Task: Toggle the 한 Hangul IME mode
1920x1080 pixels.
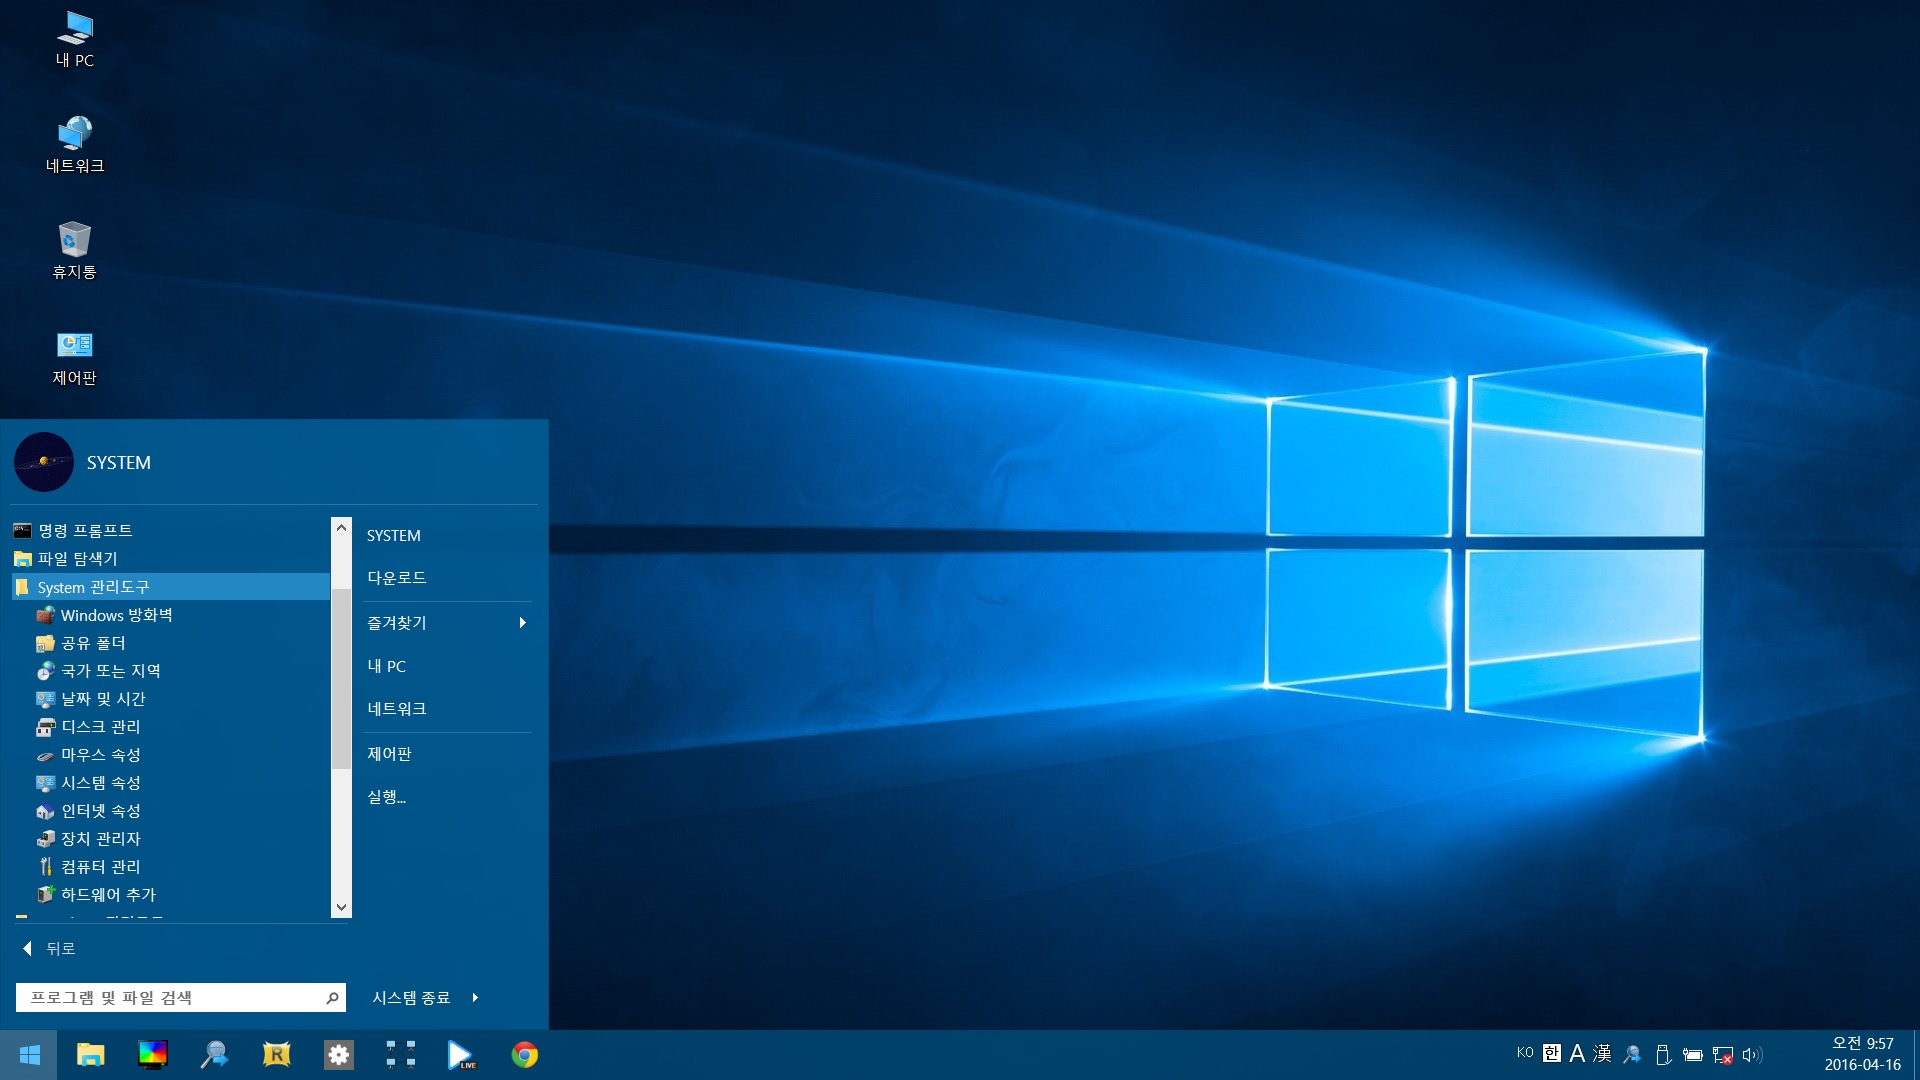Action: (x=1552, y=1053)
